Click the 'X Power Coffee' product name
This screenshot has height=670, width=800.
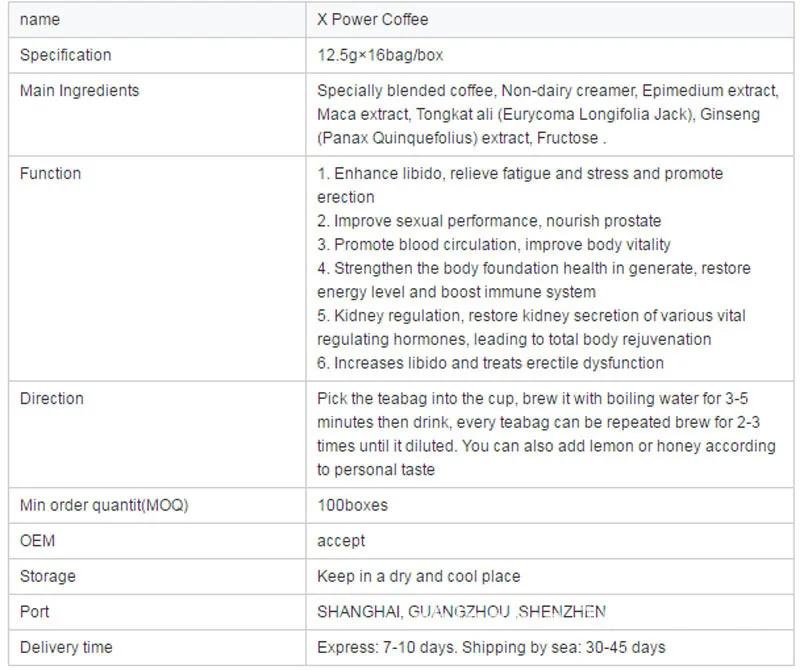pos(373,19)
